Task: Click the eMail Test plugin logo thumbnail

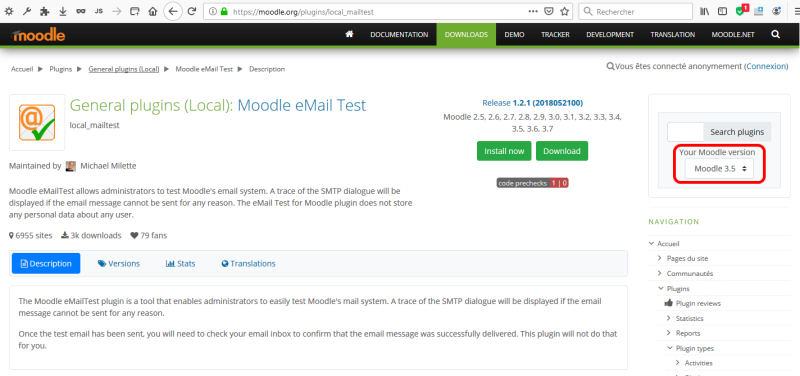Action: (x=37, y=122)
